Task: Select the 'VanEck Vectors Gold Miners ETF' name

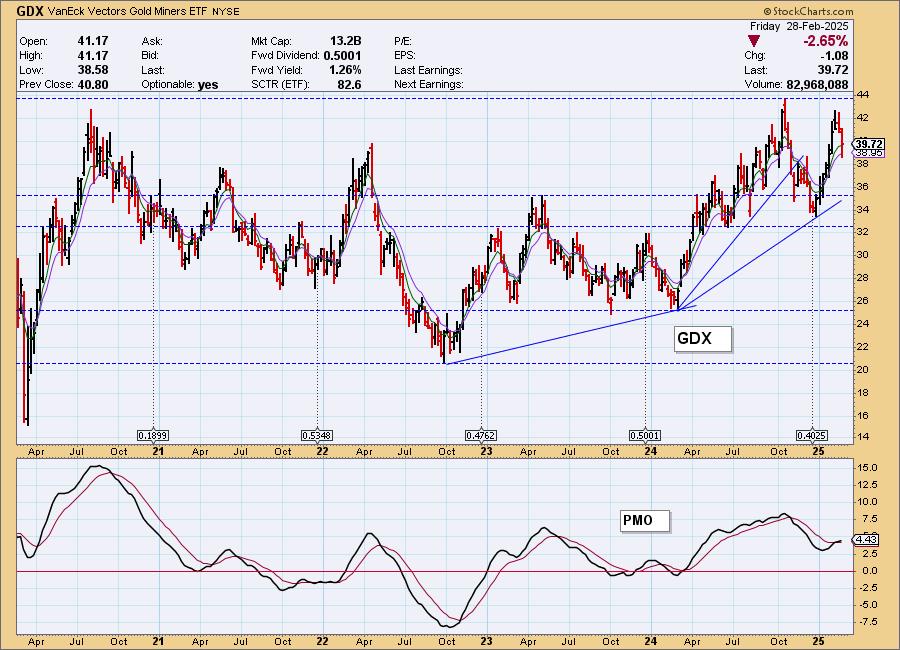Action: click(127, 11)
